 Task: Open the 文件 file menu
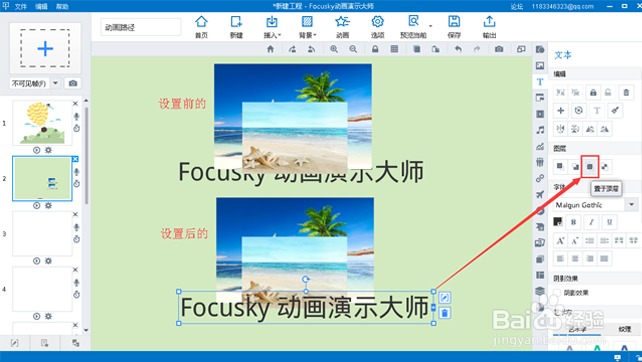[21, 7]
